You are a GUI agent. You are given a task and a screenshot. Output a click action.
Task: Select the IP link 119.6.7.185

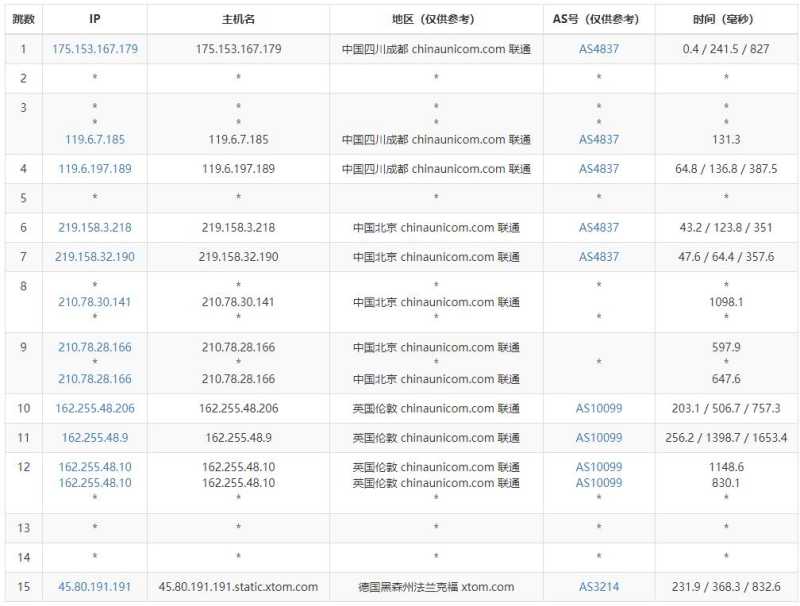point(94,139)
